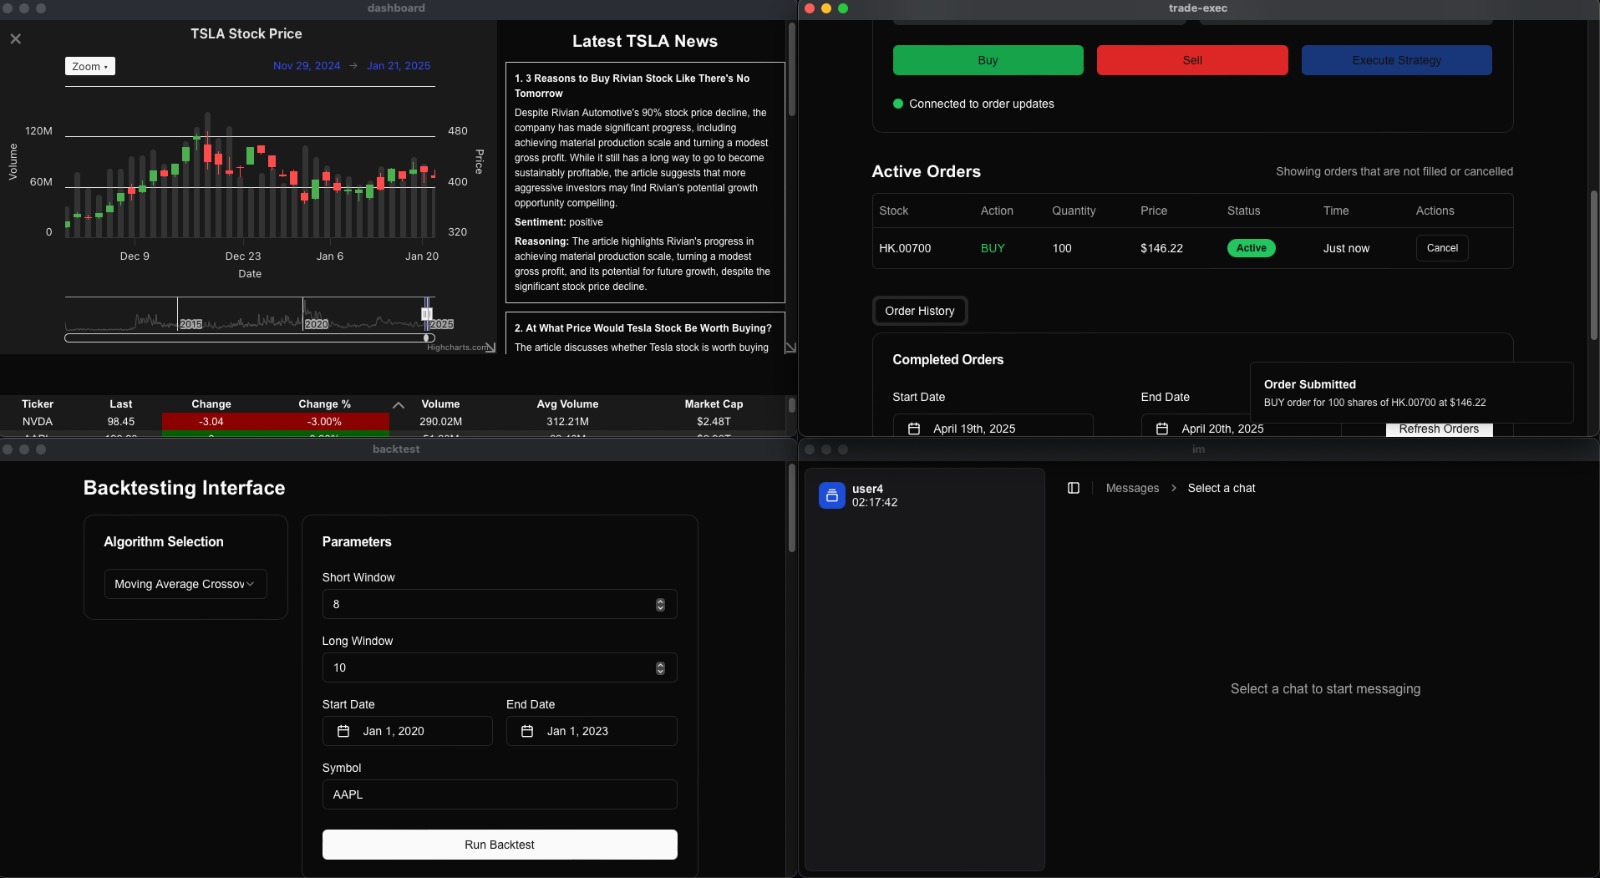The height and width of the screenshot is (878, 1600).
Task: Sort table by Ticker column
Action: (x=38, y=404)
